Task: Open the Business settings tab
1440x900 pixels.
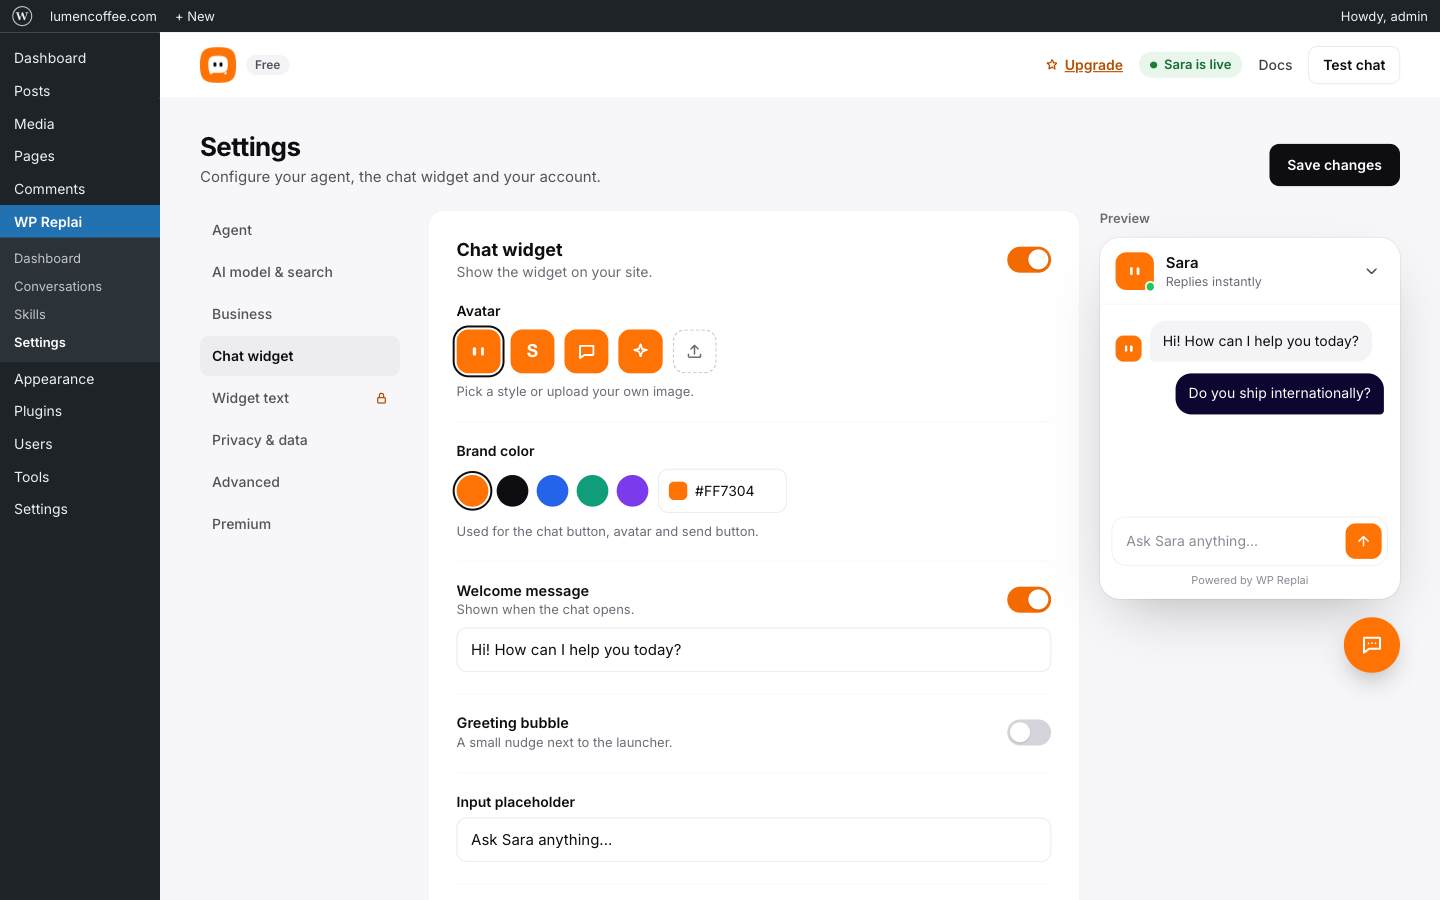Action: pyautogui.click(x=300, y=314)
